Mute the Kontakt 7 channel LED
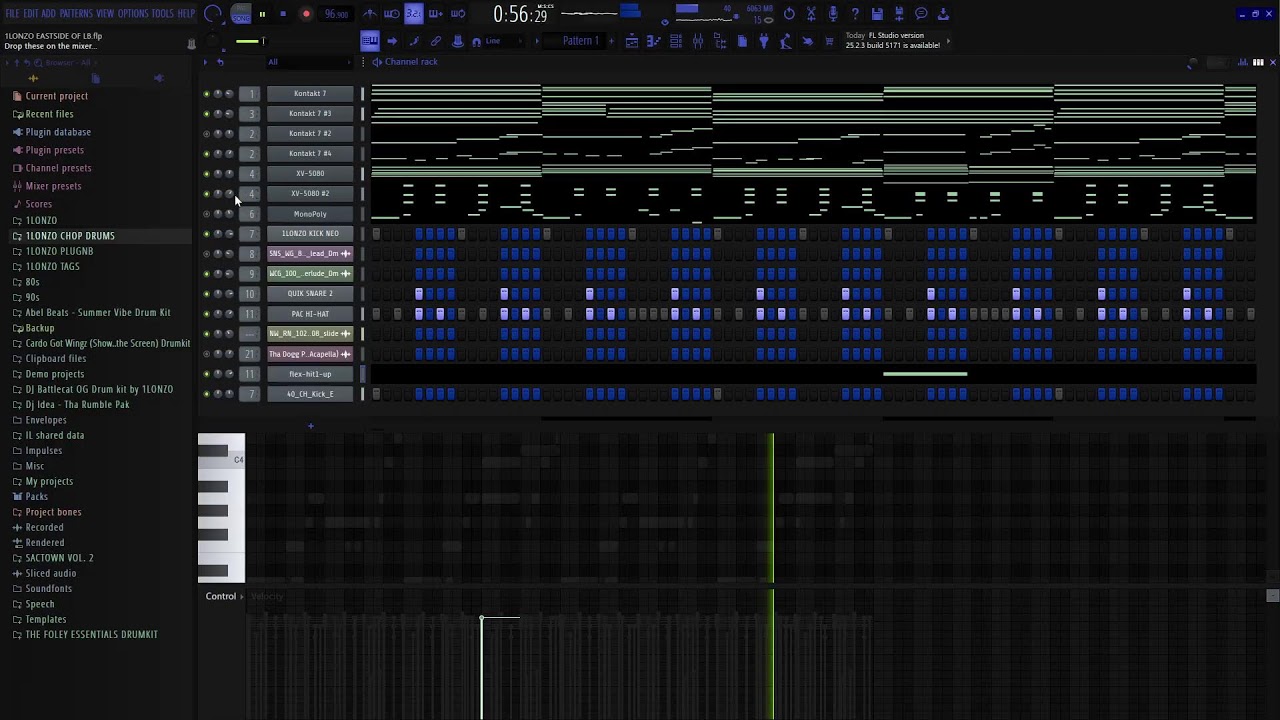 pyautogui.click(x=207, y=94)
